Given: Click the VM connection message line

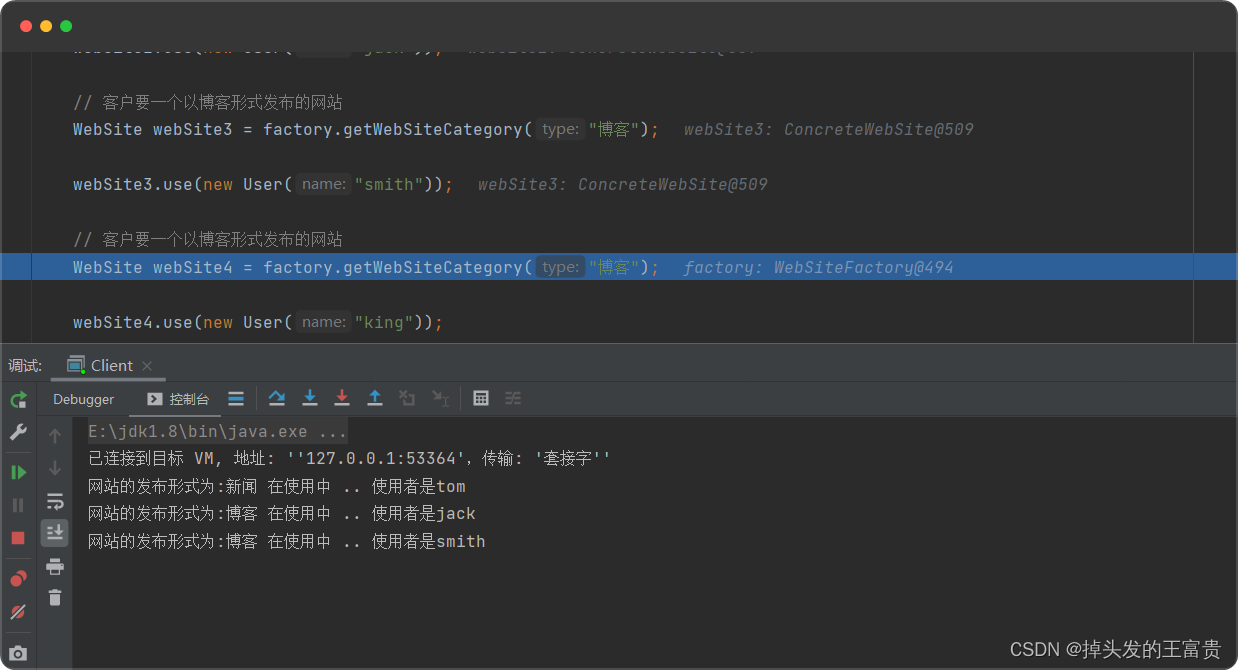Looking at the screenshot, I should coord(349,459).
